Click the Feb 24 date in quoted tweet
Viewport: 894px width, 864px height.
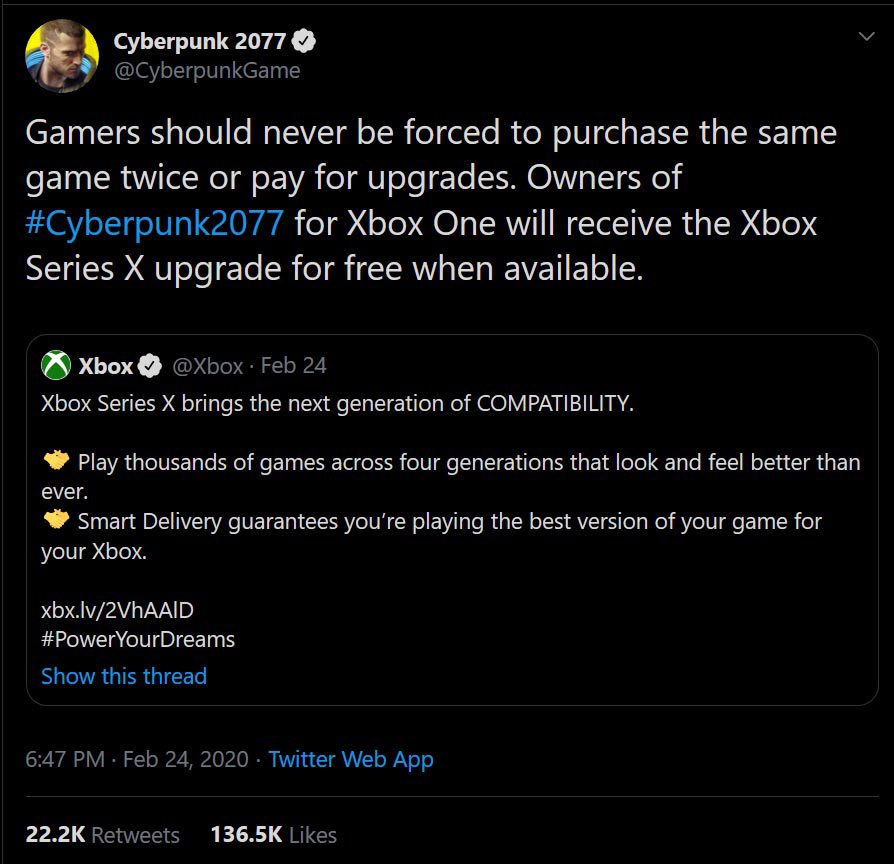pyautogui.click(x=293, y=366)
